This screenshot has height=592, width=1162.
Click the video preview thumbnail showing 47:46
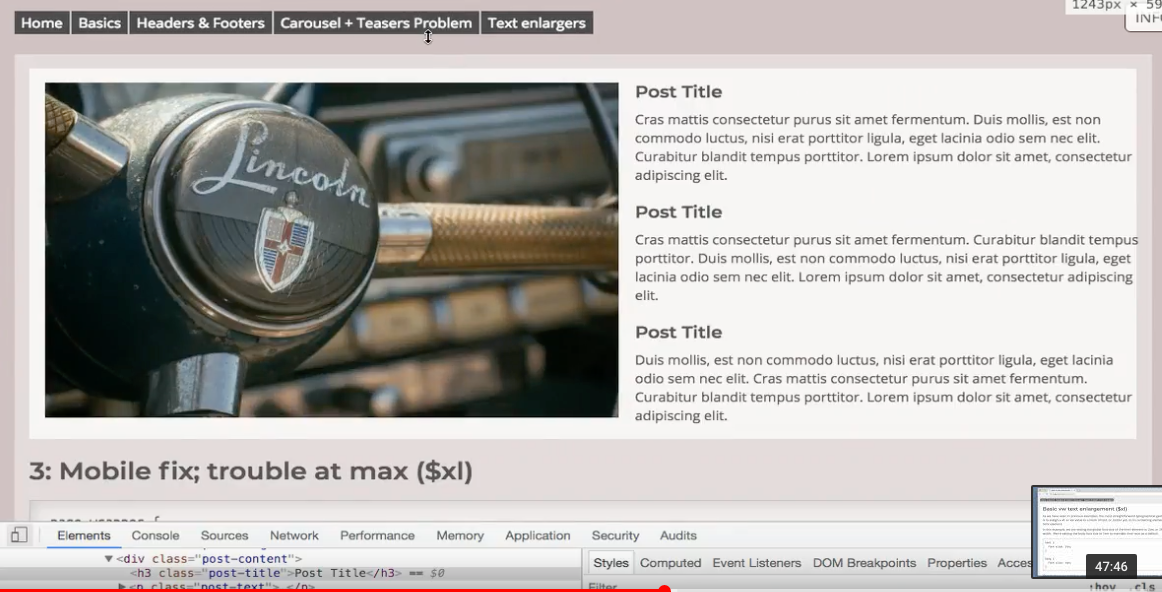pos(1097,532)
